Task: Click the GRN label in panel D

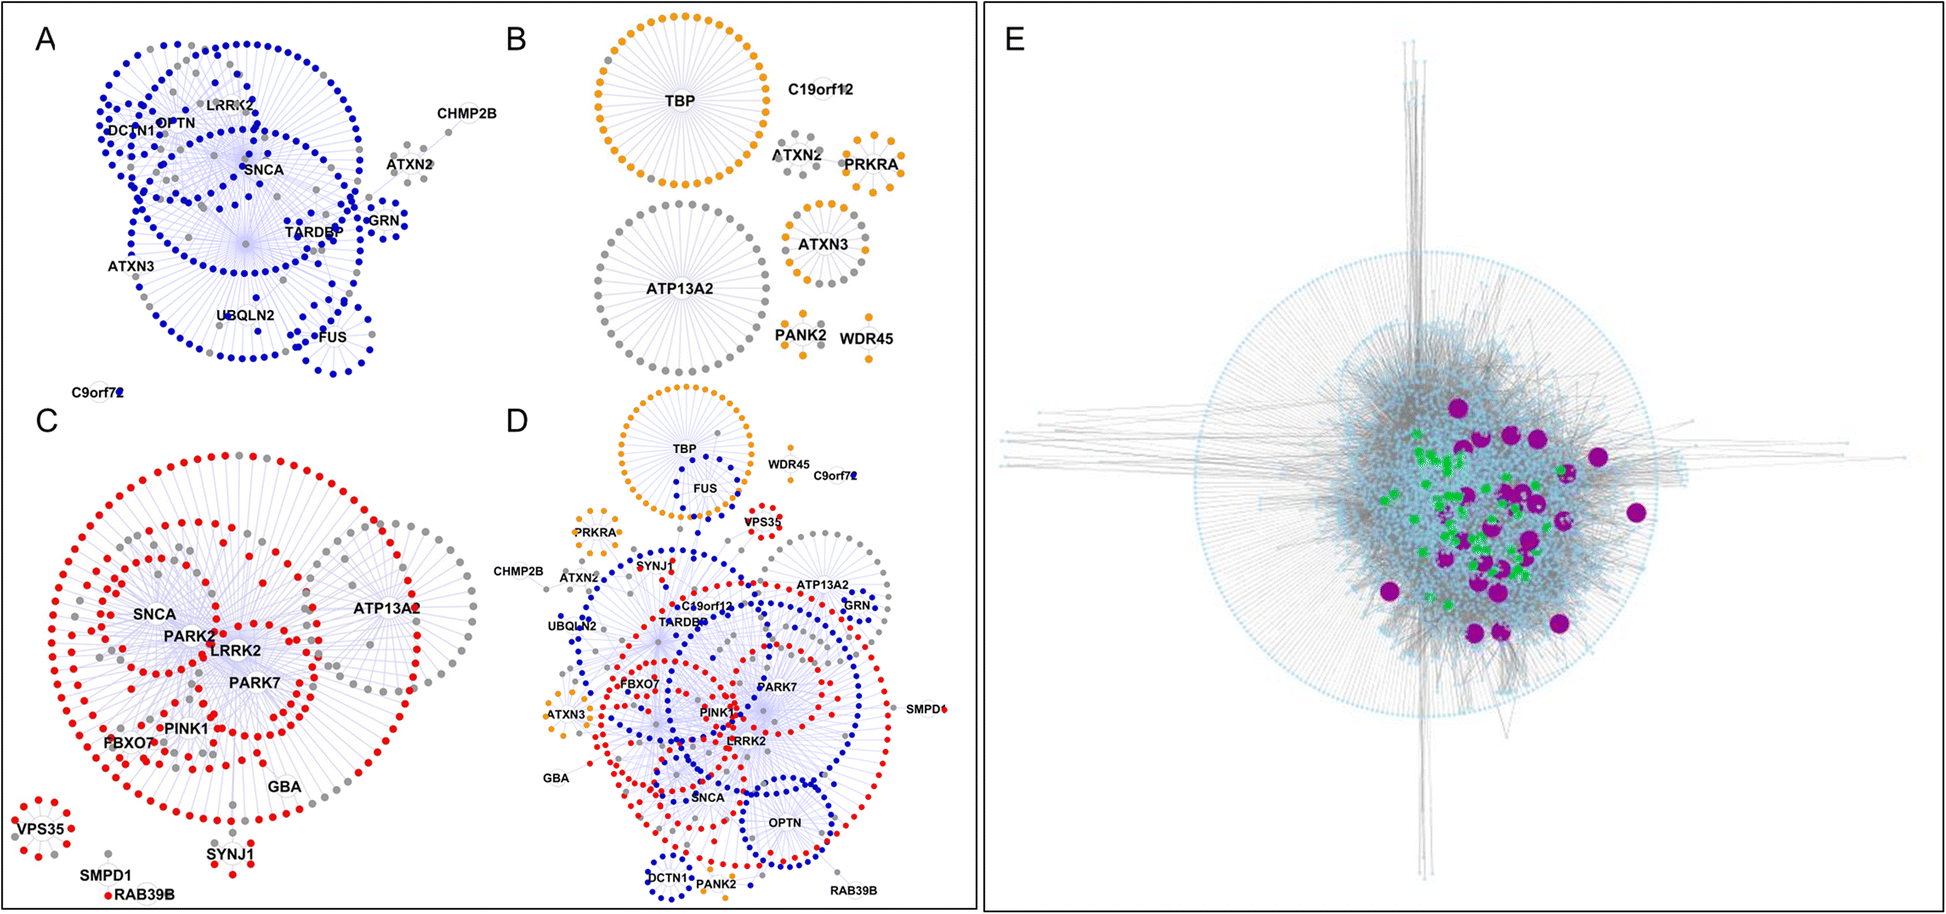Action: point(857,607)
